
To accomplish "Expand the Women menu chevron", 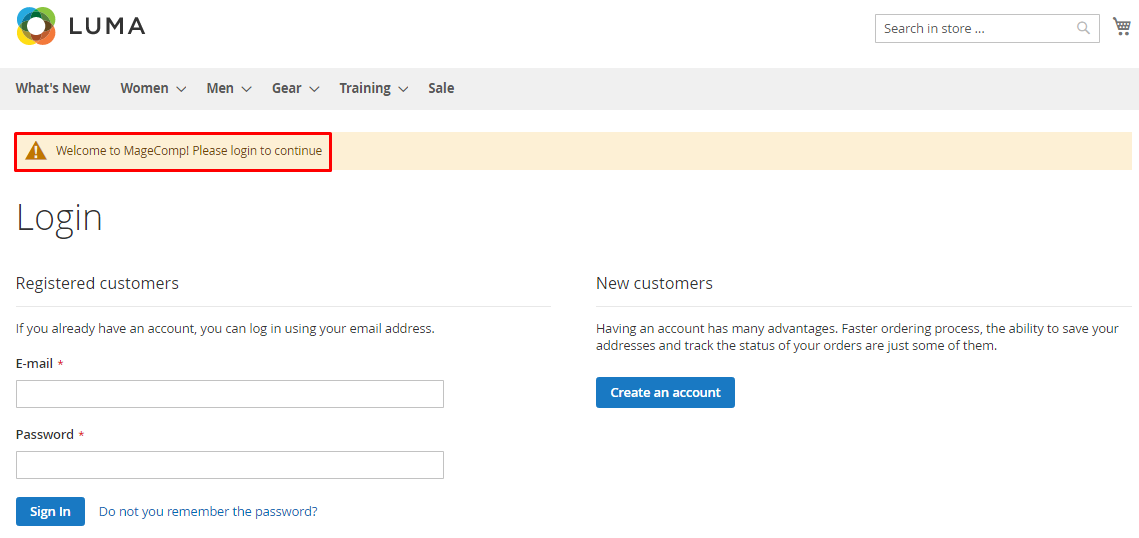I will pyautogui.click(x=181, y=89).
